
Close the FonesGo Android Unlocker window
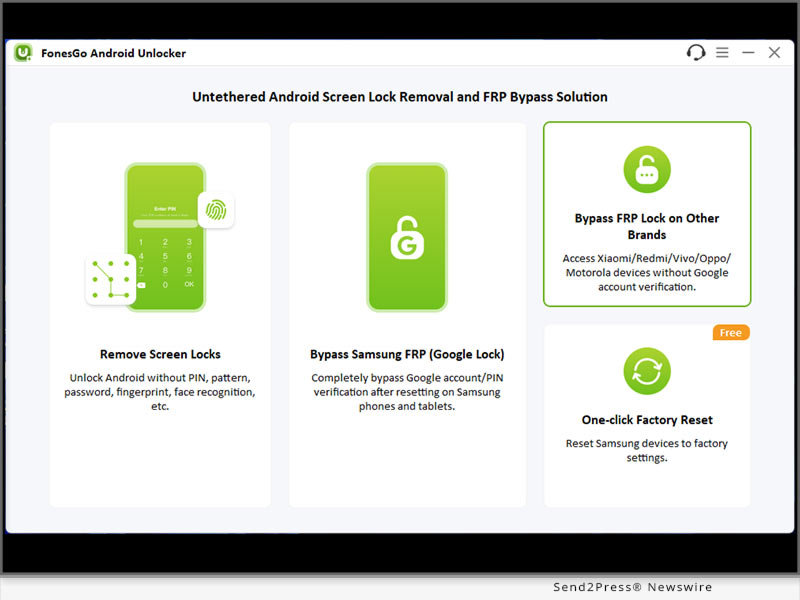(x=774, y=53)
